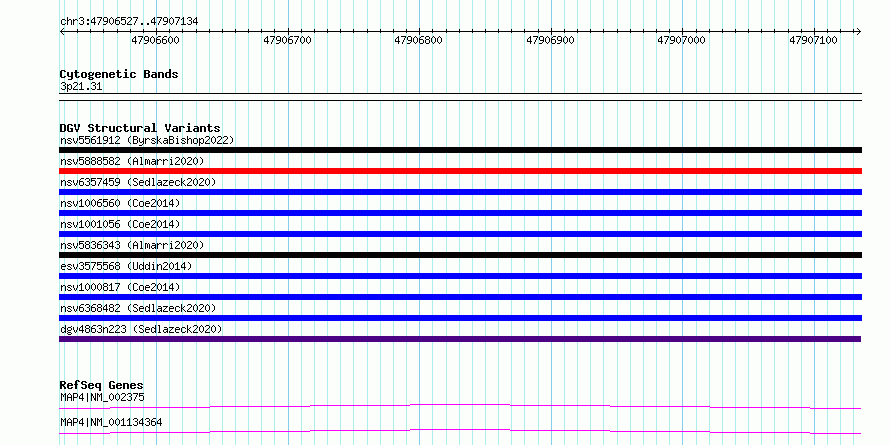Select the black bar for nsv5836343
The height and width of the screenshot is (445, 890).
[460, 255]
